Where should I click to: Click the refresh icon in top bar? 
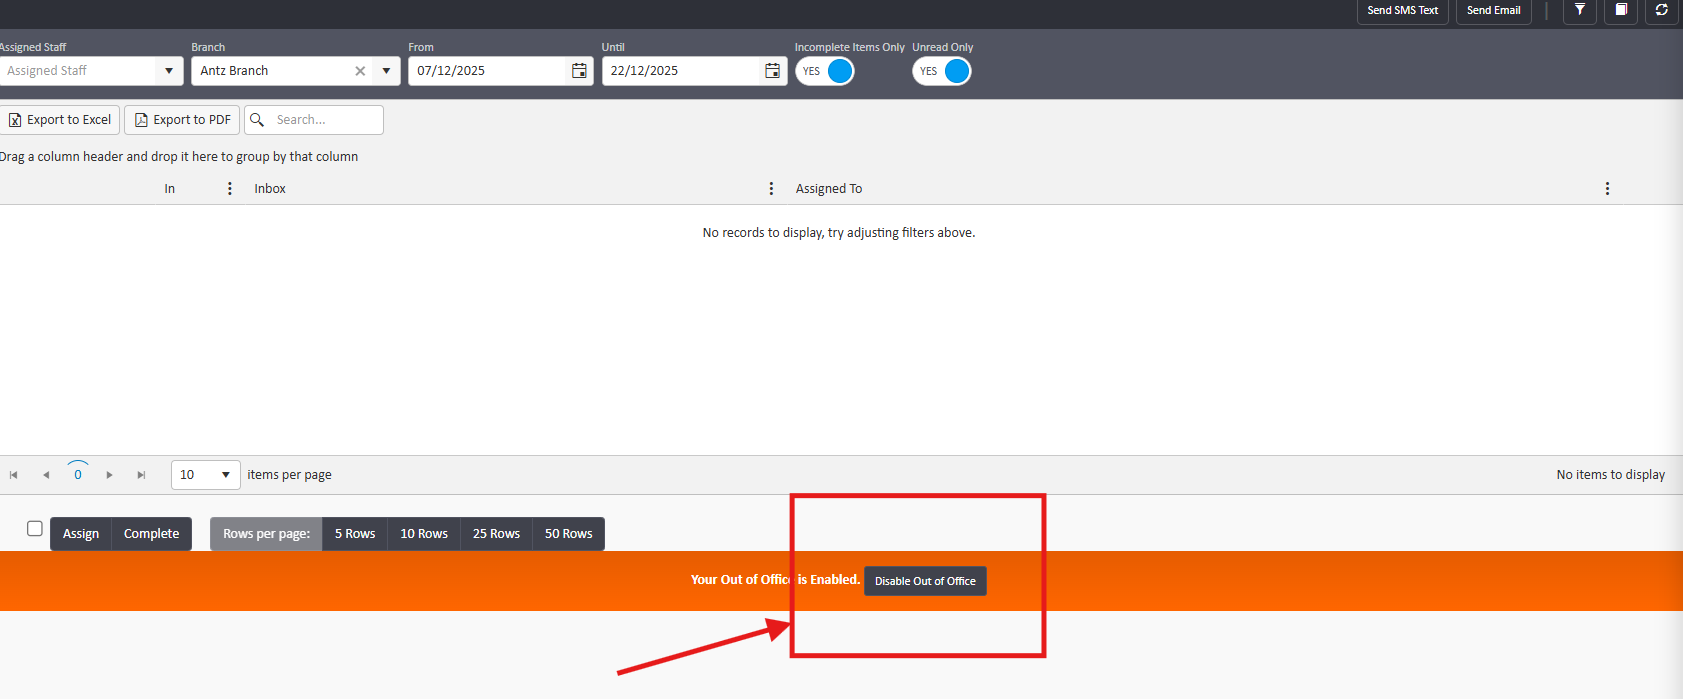tap(1661, 10)
